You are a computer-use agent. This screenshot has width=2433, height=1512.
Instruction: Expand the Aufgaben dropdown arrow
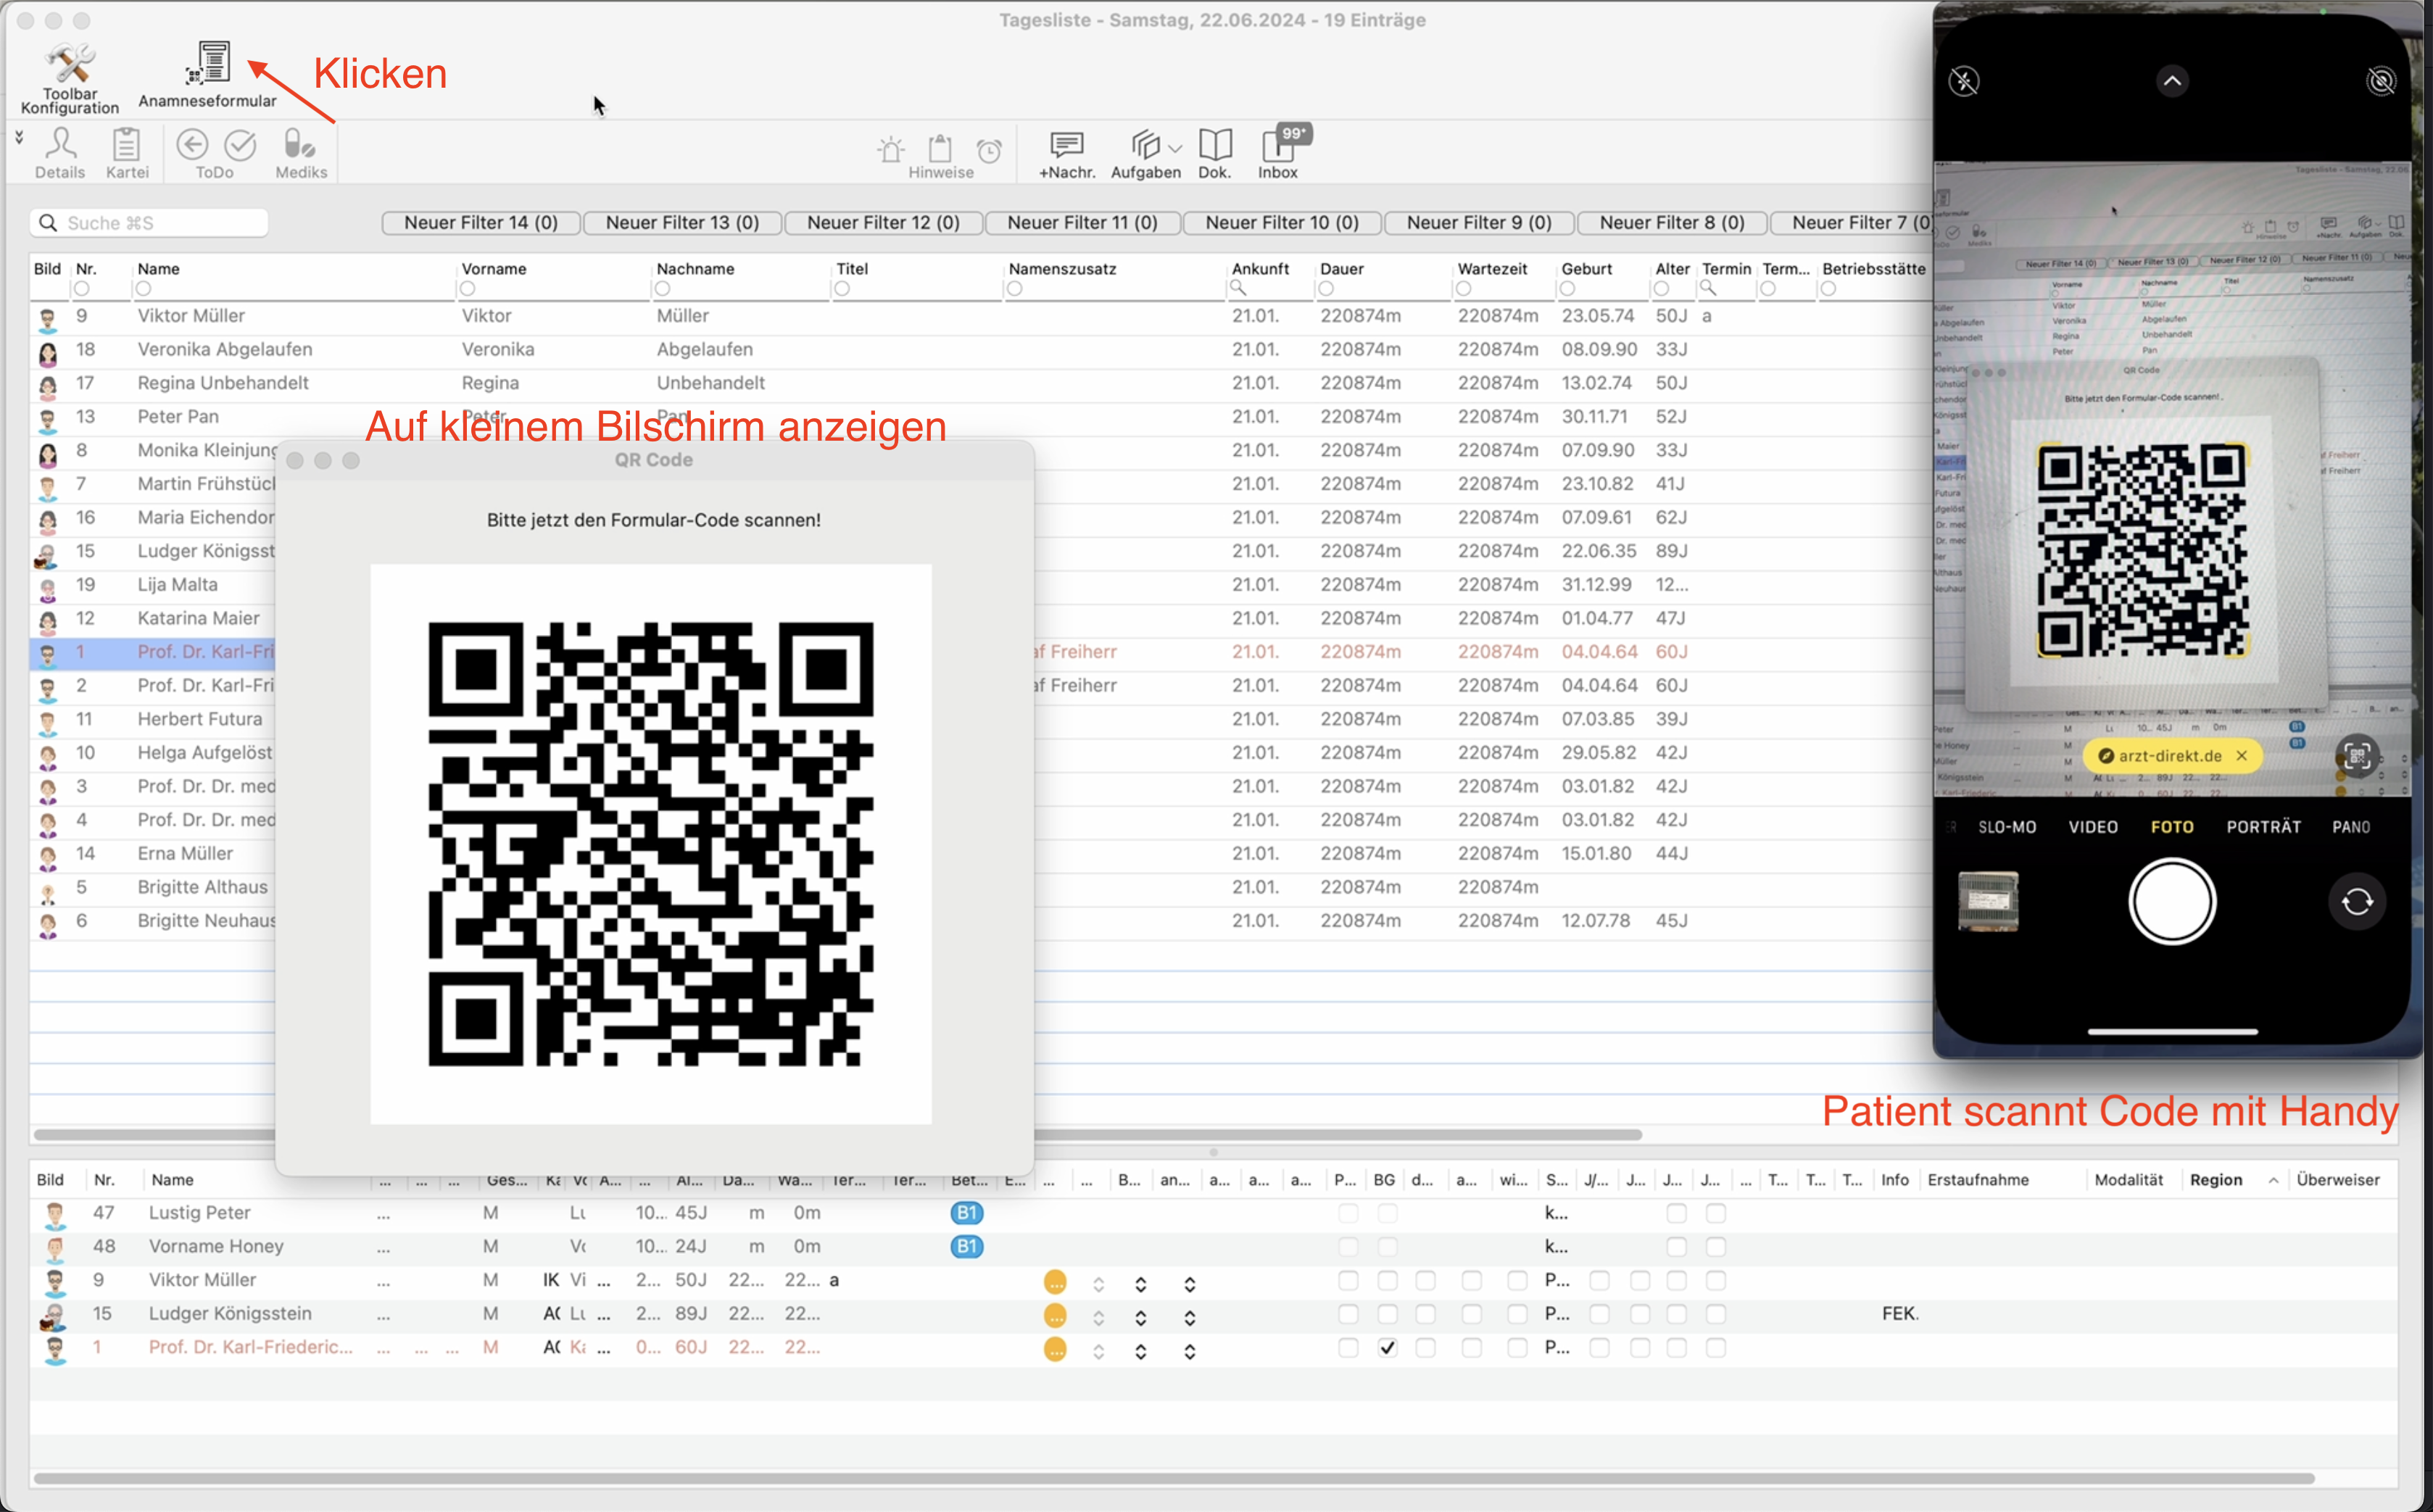[x=1175, y=149]
